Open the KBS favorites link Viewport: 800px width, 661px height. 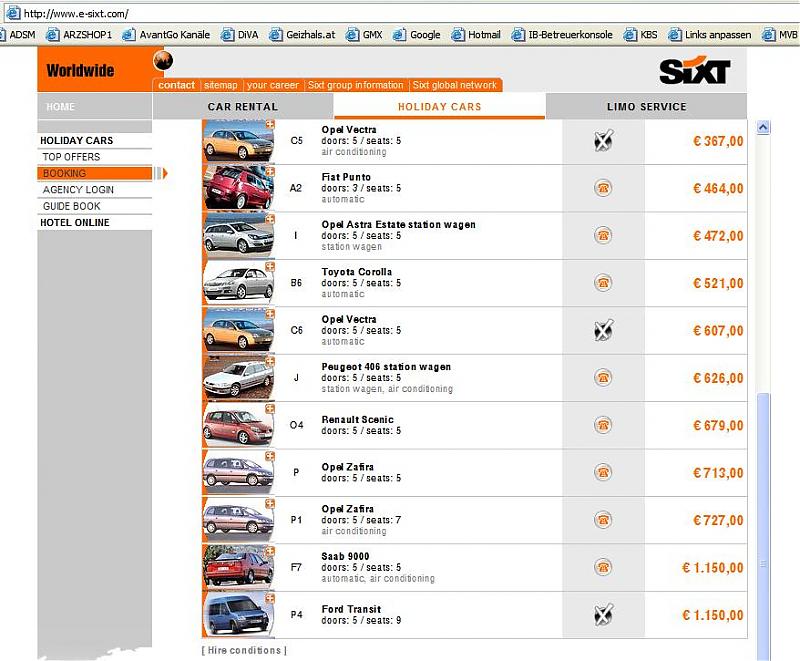[x=640, y=35]
